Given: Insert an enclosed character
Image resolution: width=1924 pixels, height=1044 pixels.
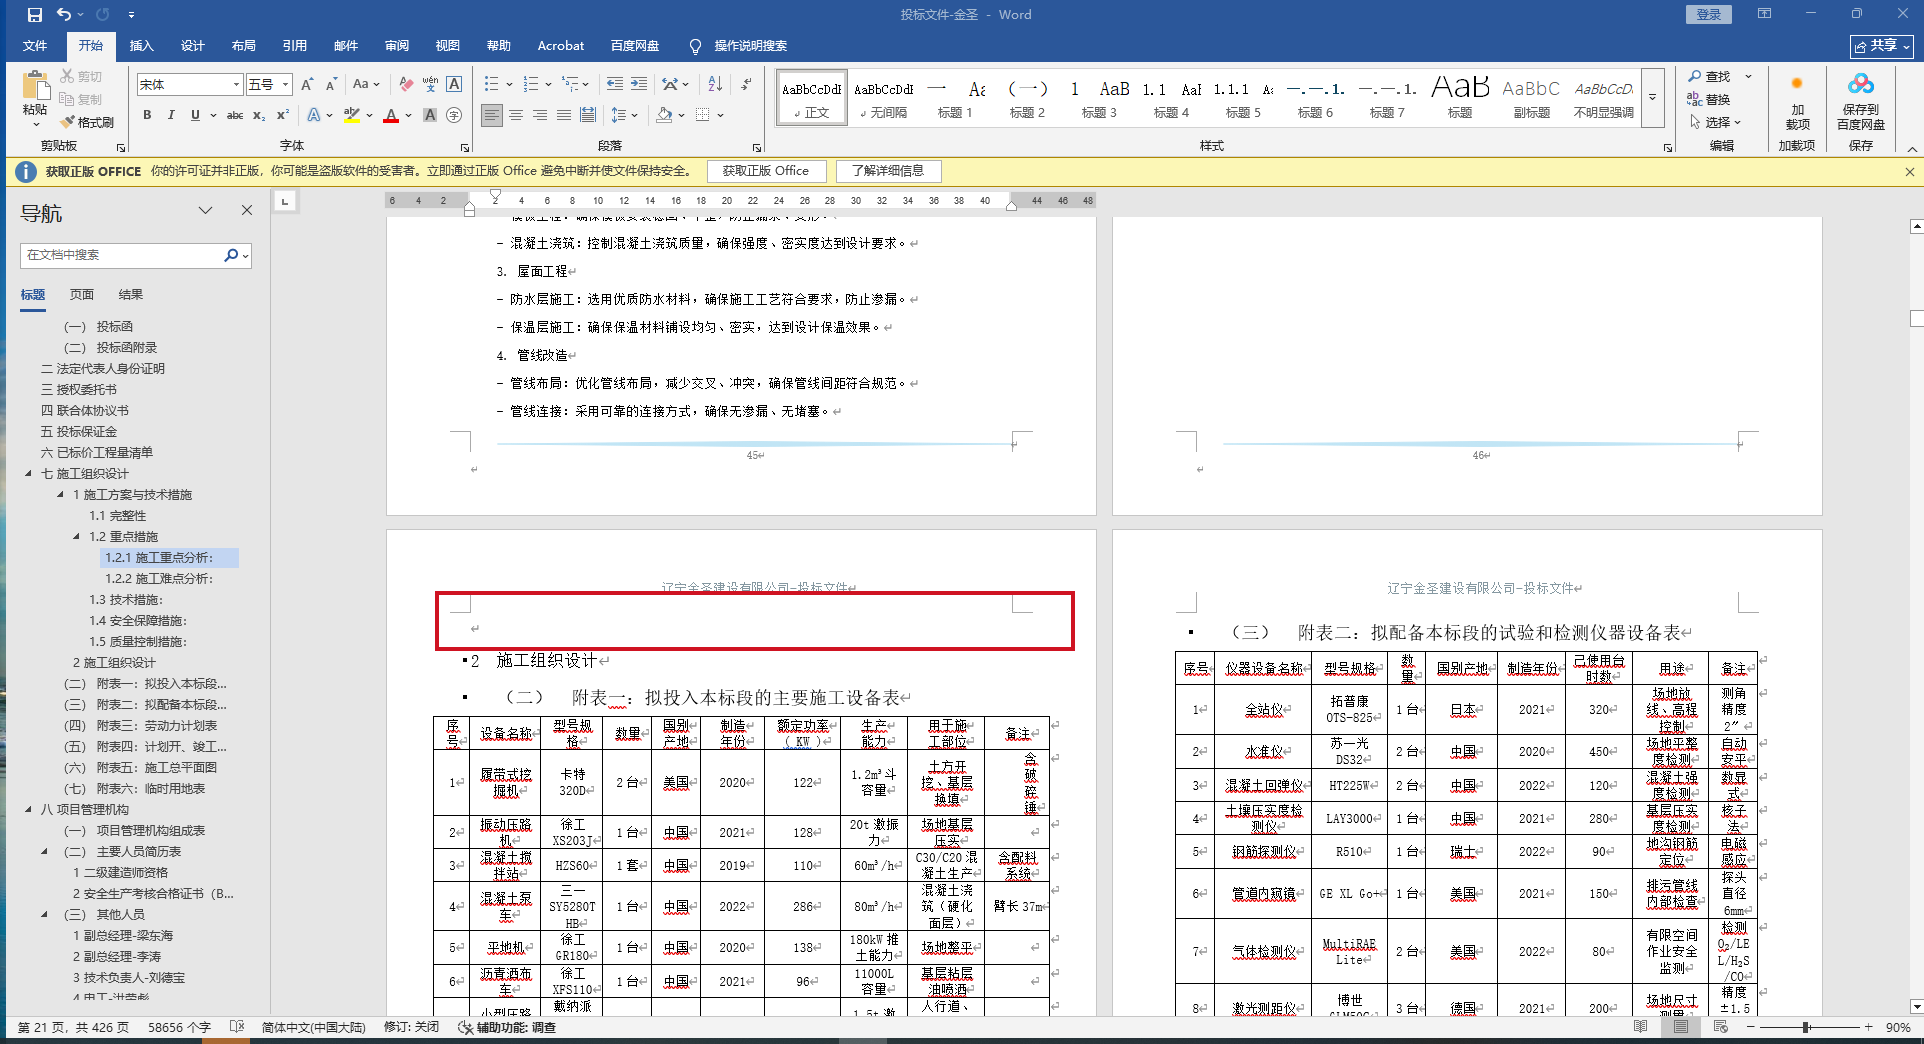Looking at the screenshot, I should pos(454,115).
